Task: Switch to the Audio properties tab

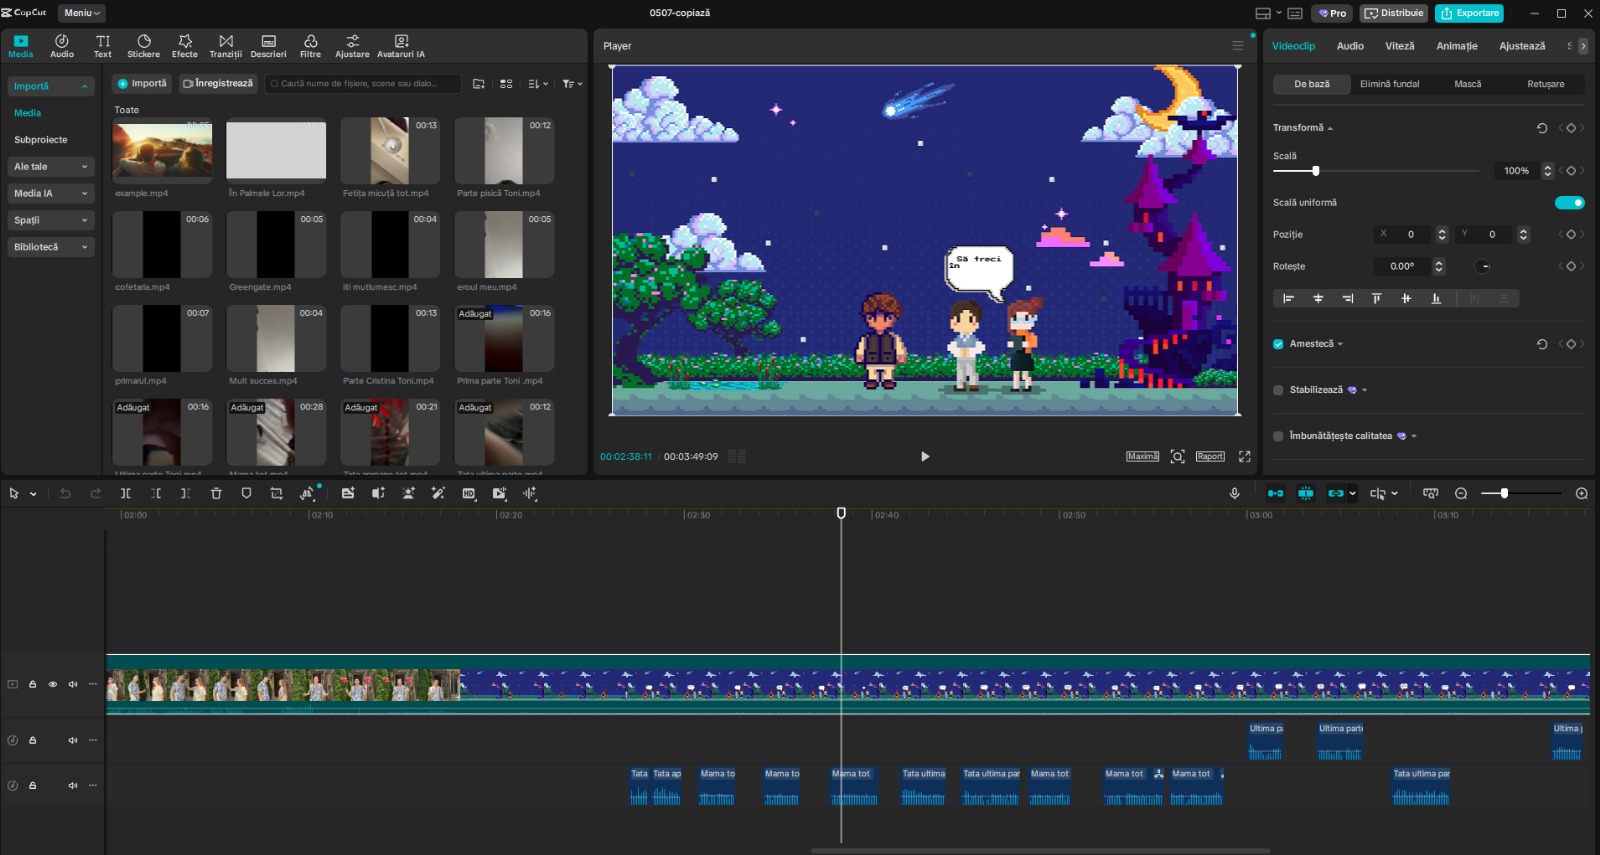Action: pyautogui.click(x=1350, y=46)
